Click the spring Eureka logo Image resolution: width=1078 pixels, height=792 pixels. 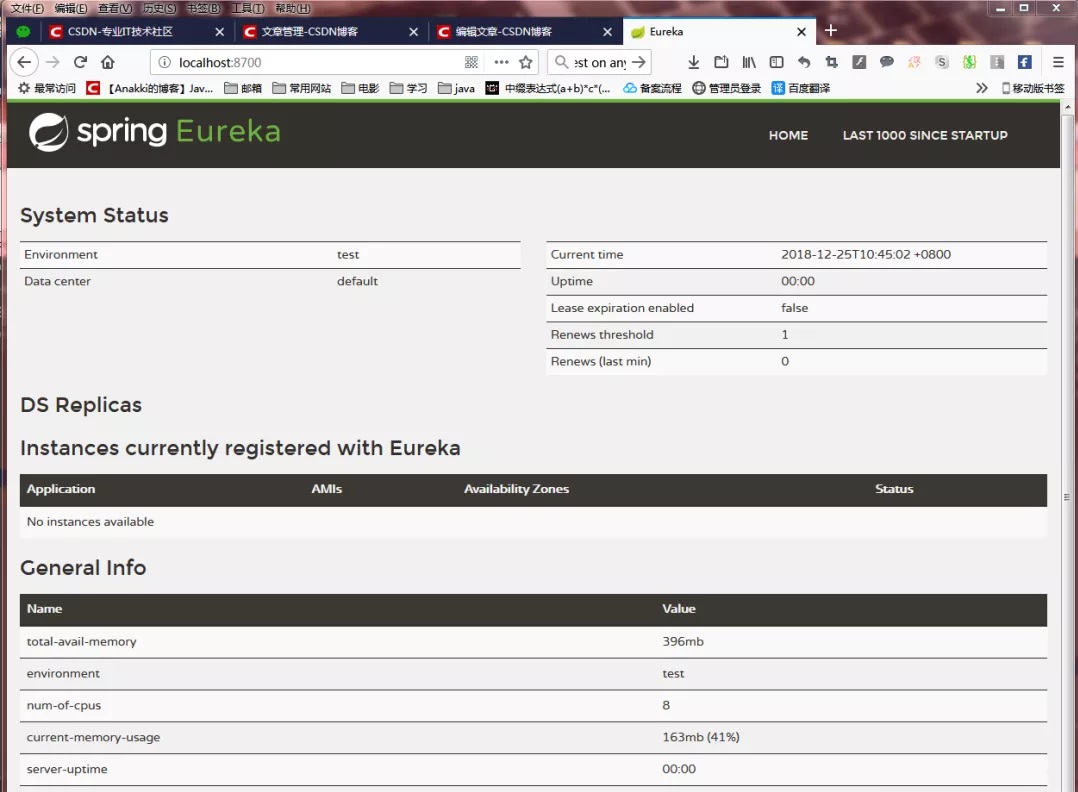tap(155, 132)
